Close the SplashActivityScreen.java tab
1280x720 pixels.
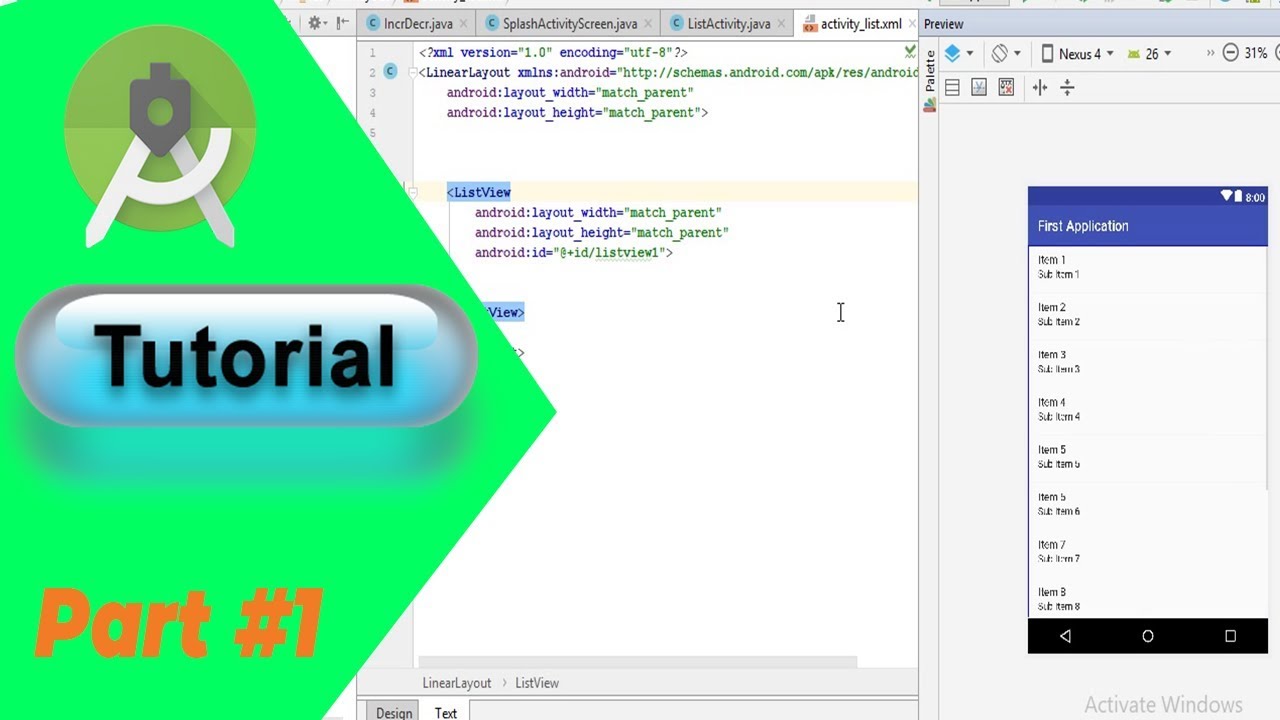(647, 24)
